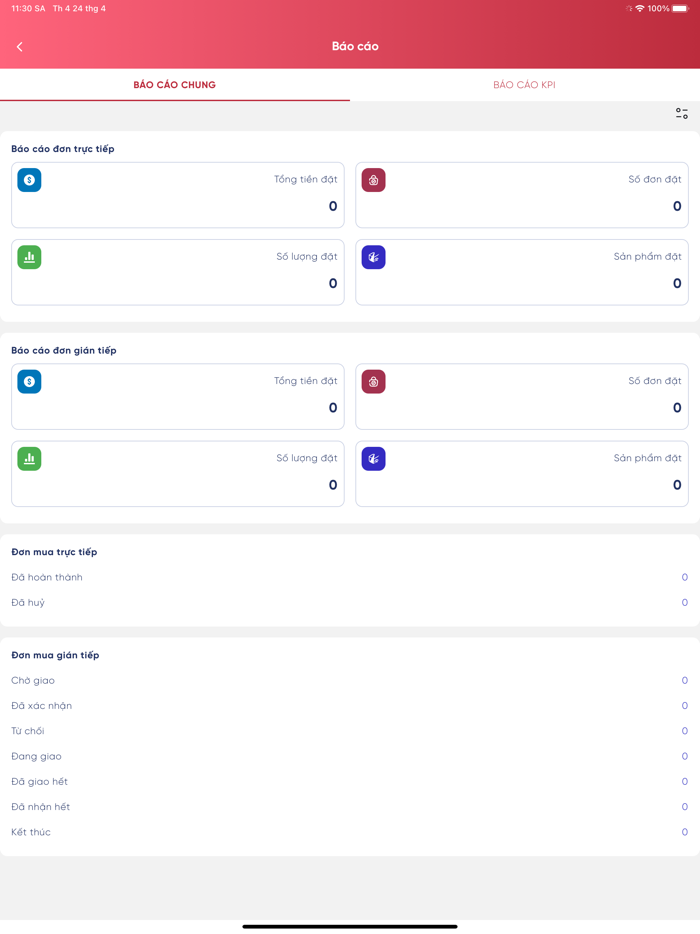
Task: Open Số đơn đặt card under đơn trực tiếp
Action: click(x=522, y=195)
